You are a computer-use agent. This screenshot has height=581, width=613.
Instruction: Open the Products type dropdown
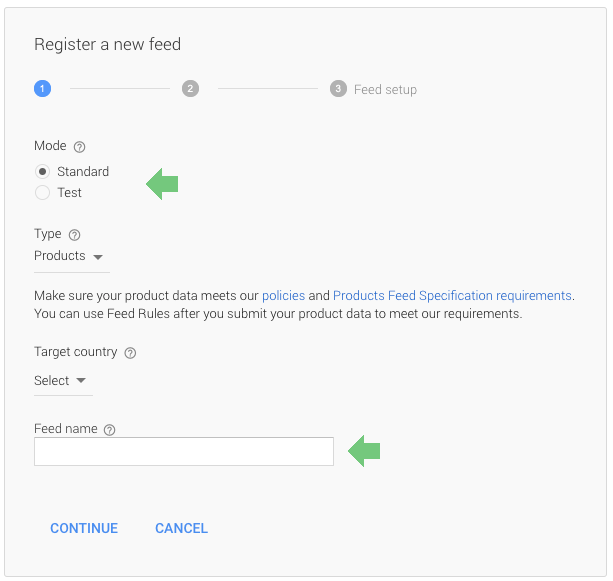pyautogui.click(x=68, y=256)
